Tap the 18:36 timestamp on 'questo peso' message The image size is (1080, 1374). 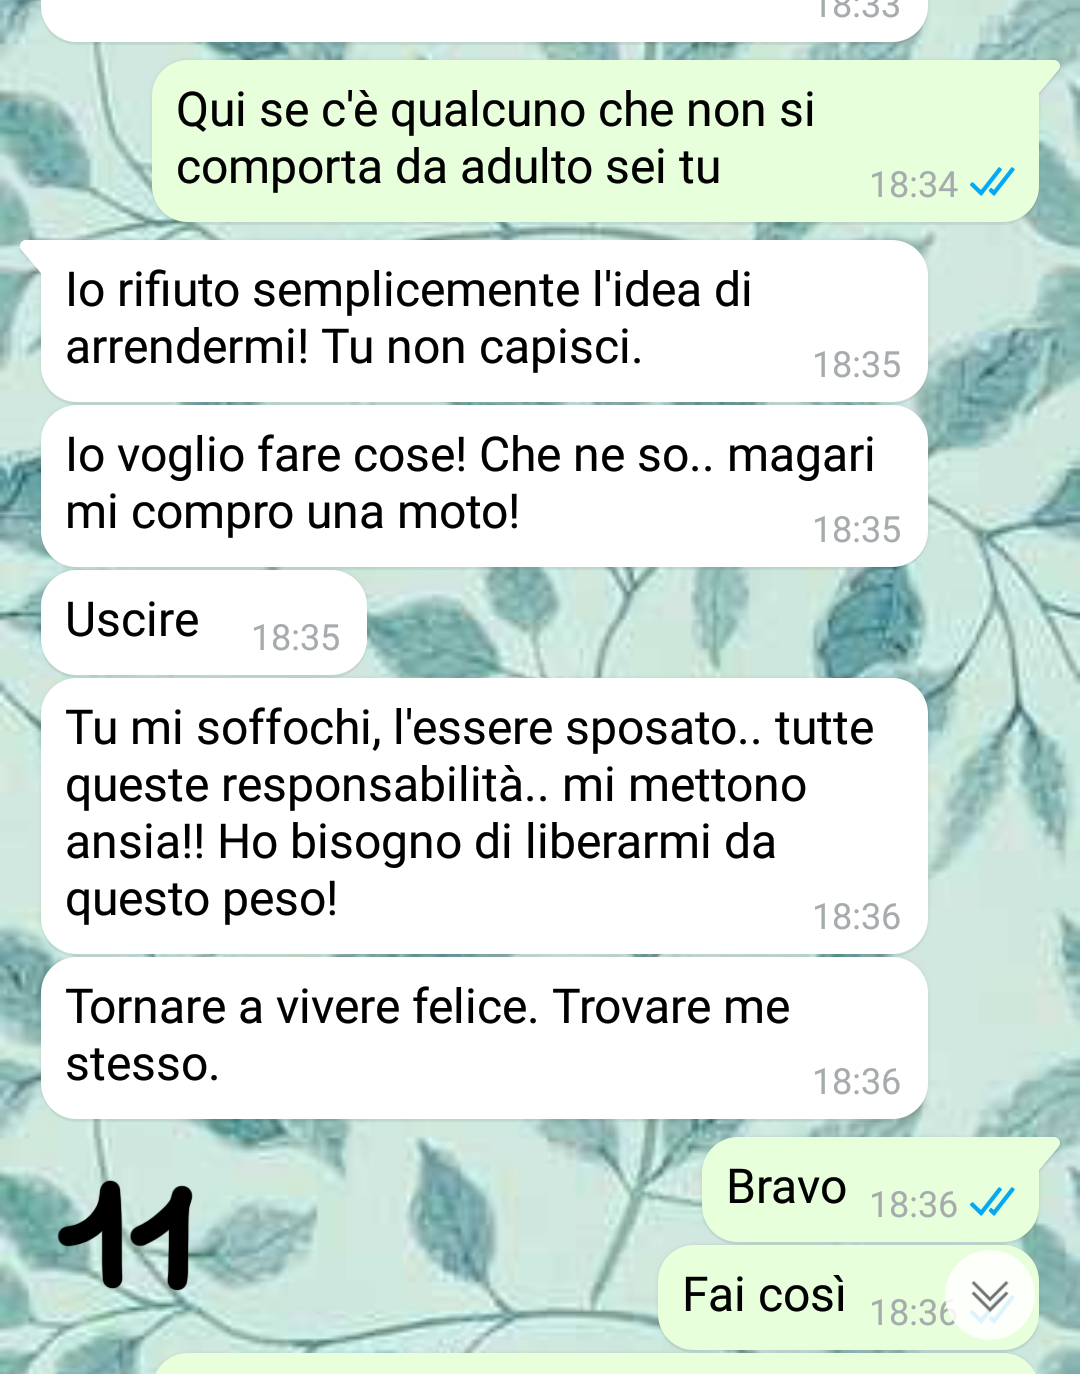[x=857, y=916]
